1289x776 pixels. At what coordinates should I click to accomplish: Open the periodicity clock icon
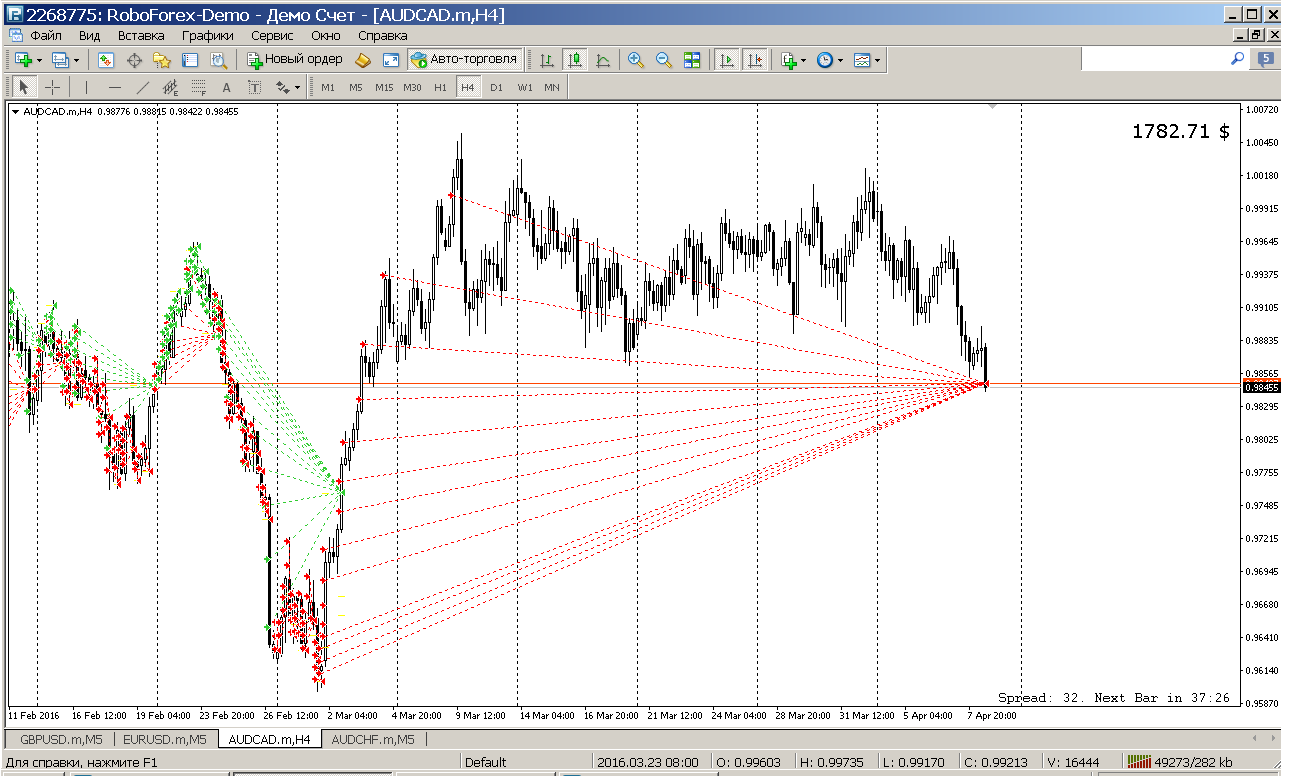[825, 60]
